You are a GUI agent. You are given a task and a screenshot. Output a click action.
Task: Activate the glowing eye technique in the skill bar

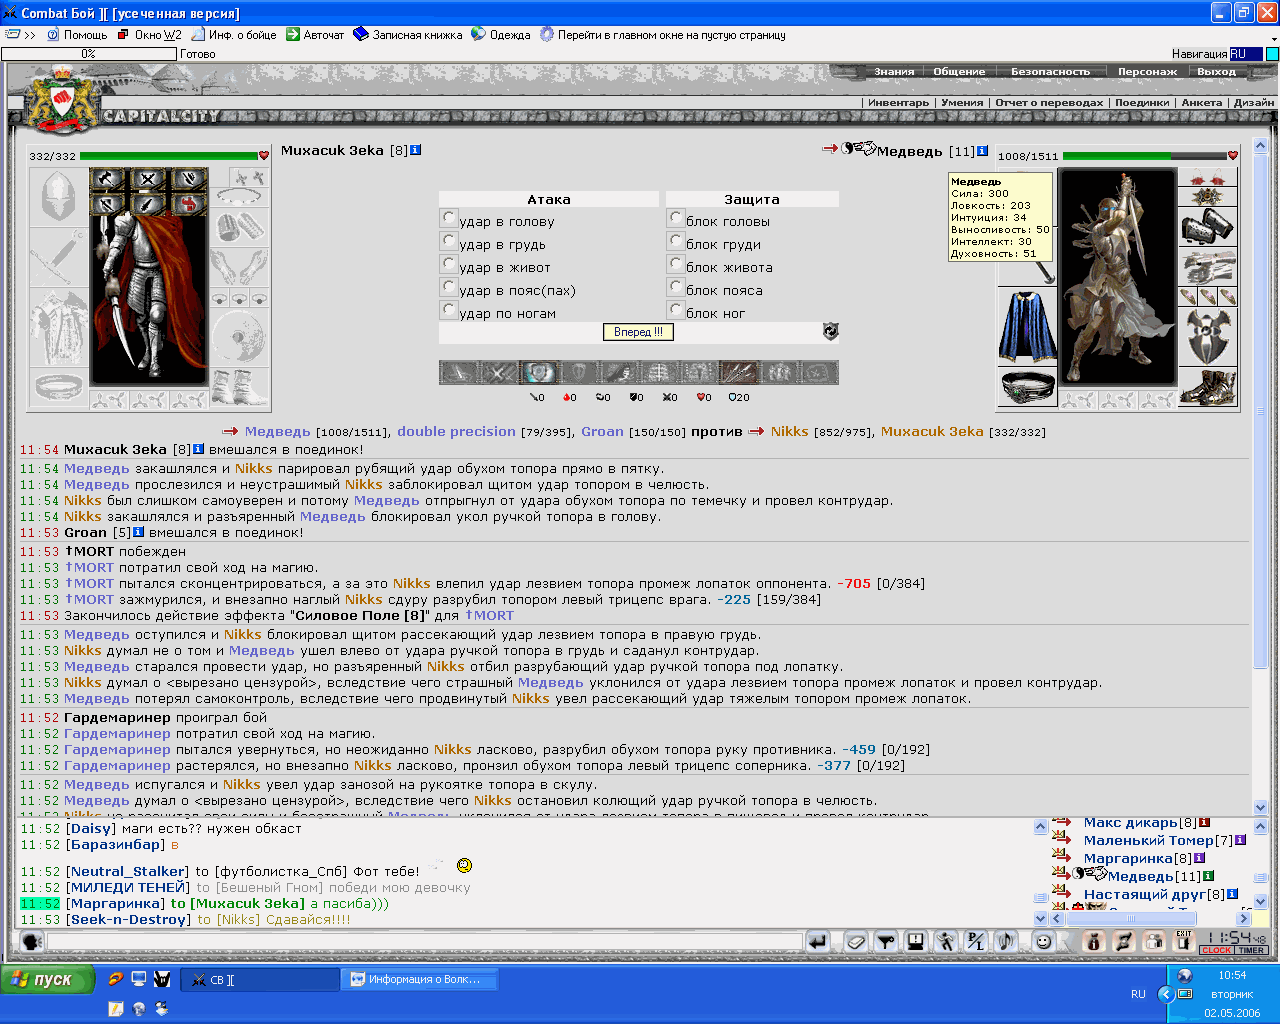coord(539,373)
